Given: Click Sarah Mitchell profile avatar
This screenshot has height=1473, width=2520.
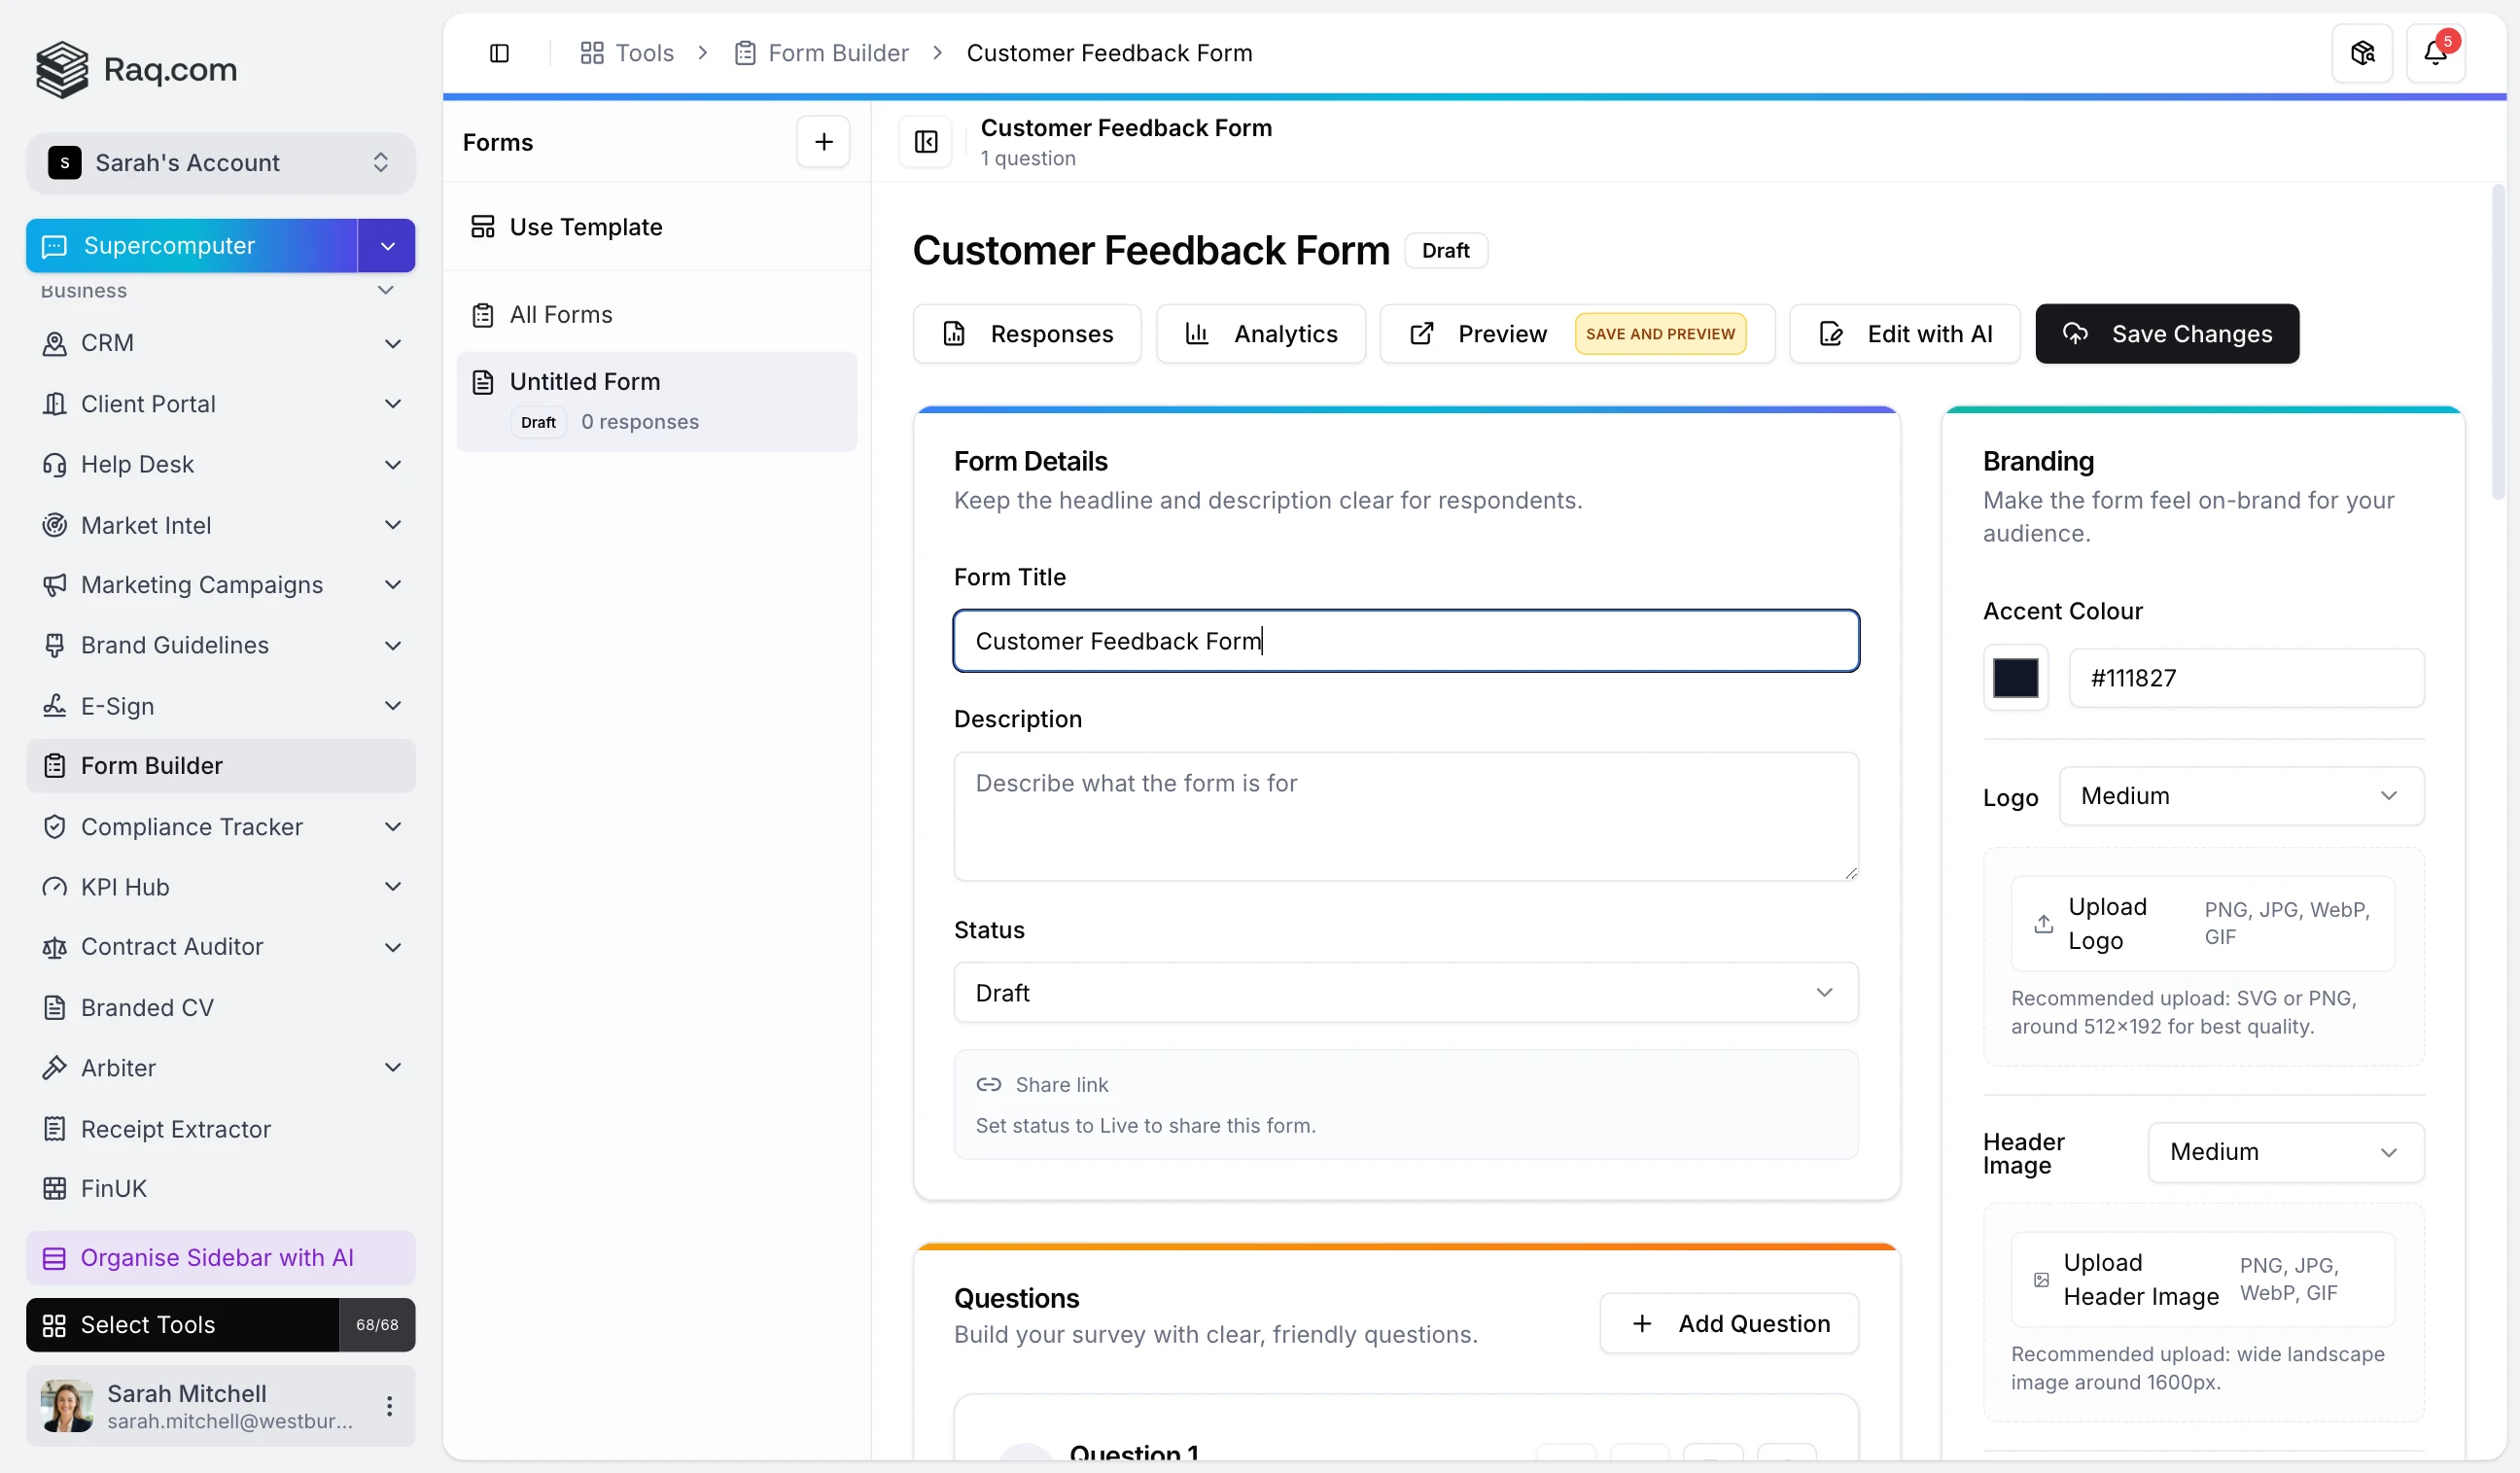Looking at the screenshot, I should click(67, 1406).
